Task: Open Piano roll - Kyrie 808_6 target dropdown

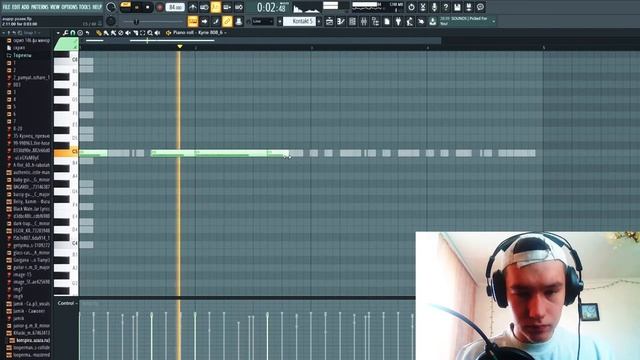Action: (x=199, y=33)
